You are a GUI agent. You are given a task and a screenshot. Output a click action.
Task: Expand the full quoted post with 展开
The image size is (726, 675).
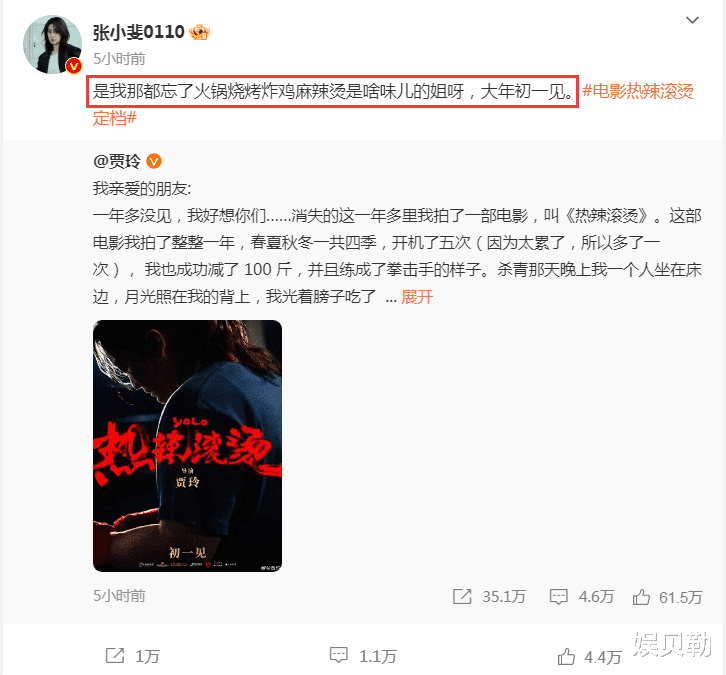pyautogui.click(x=417, y=296)
